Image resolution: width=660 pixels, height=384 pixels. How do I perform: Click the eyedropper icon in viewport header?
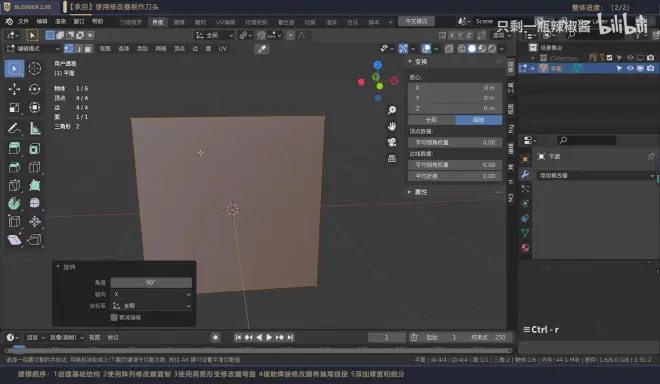pyautogui.click(x=262, y=49)
